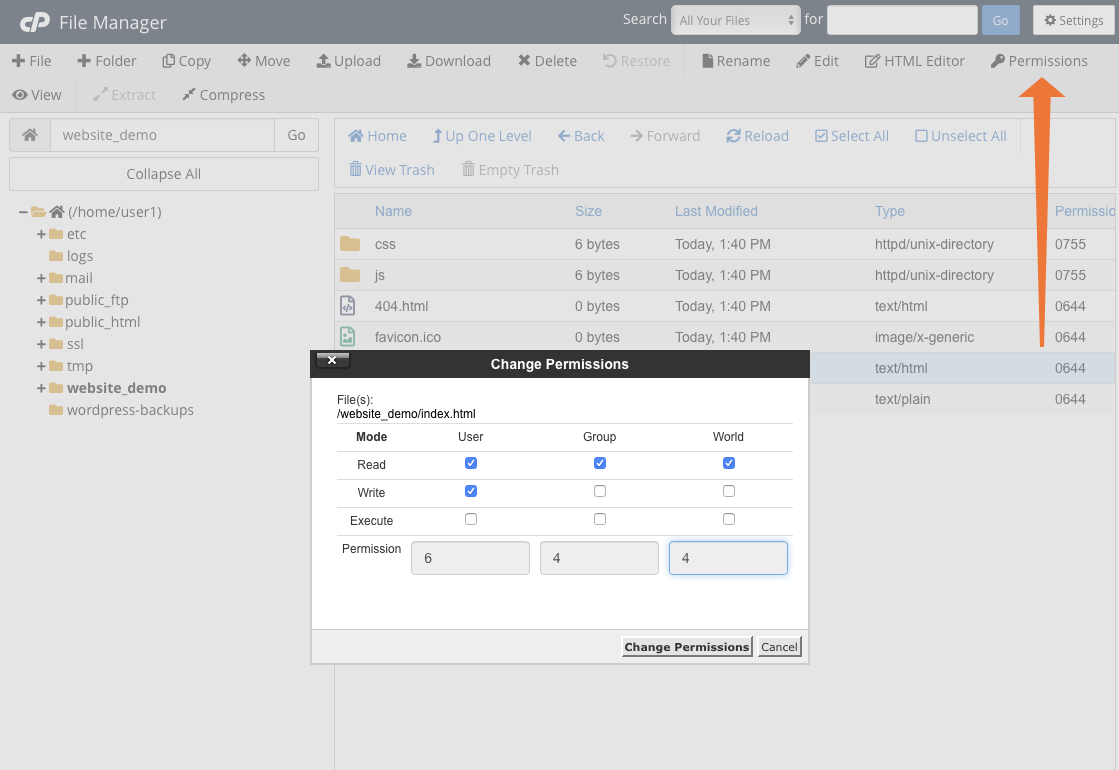Viewport: 1119px width, 770px height.
Task: Move a file with the Move icon
Action: [263, 61]
